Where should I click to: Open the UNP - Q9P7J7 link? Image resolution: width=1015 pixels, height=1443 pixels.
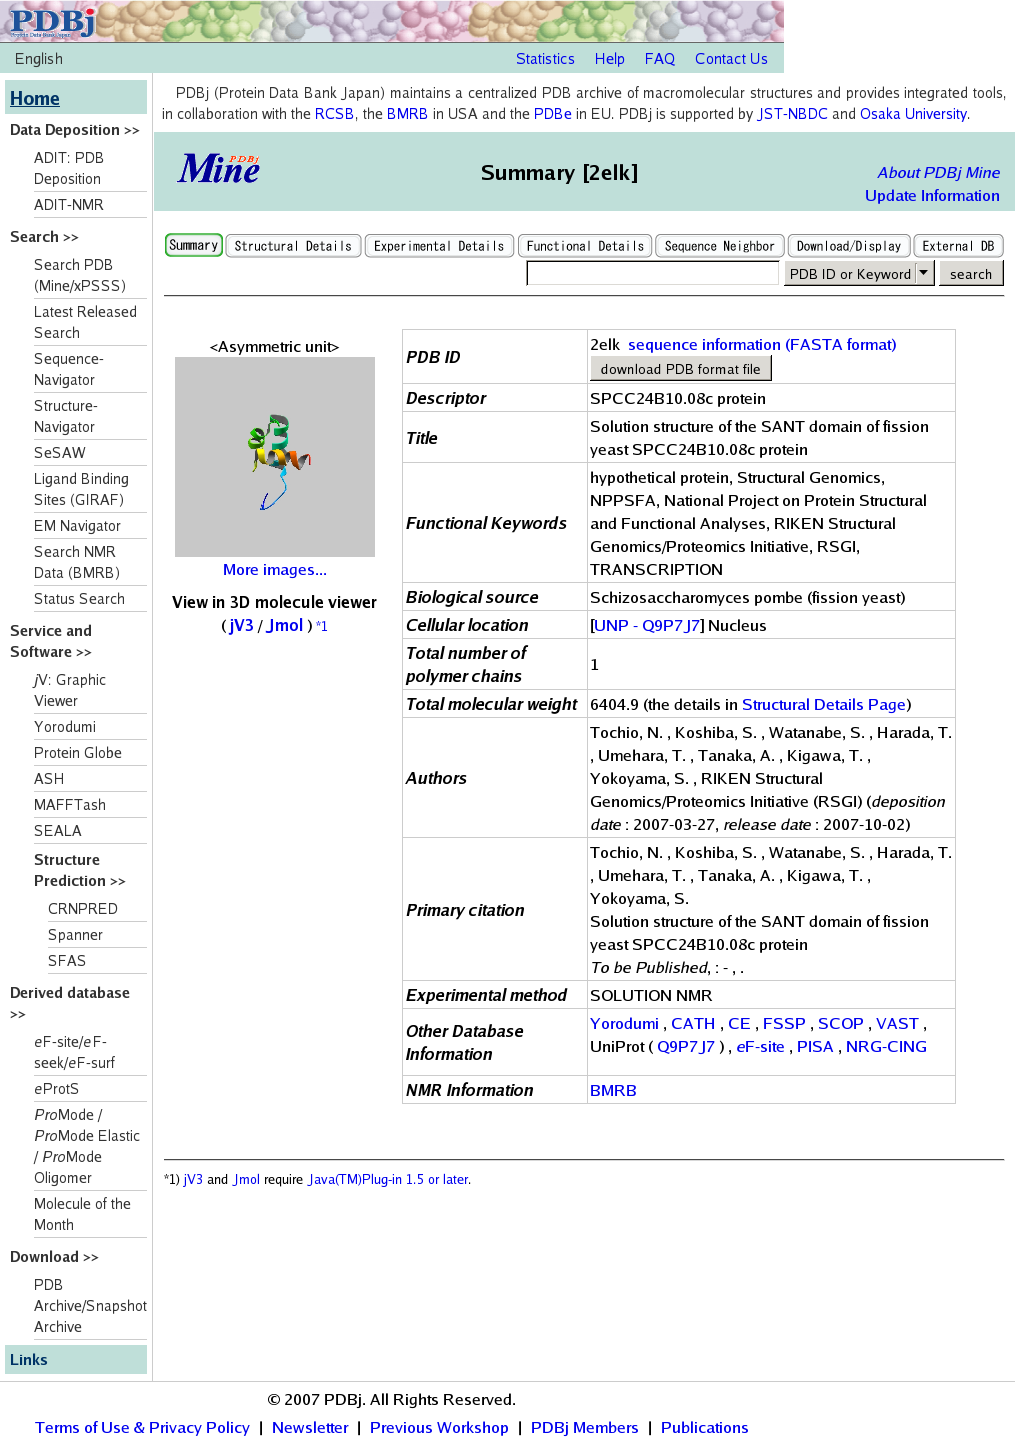pos(647,625)
